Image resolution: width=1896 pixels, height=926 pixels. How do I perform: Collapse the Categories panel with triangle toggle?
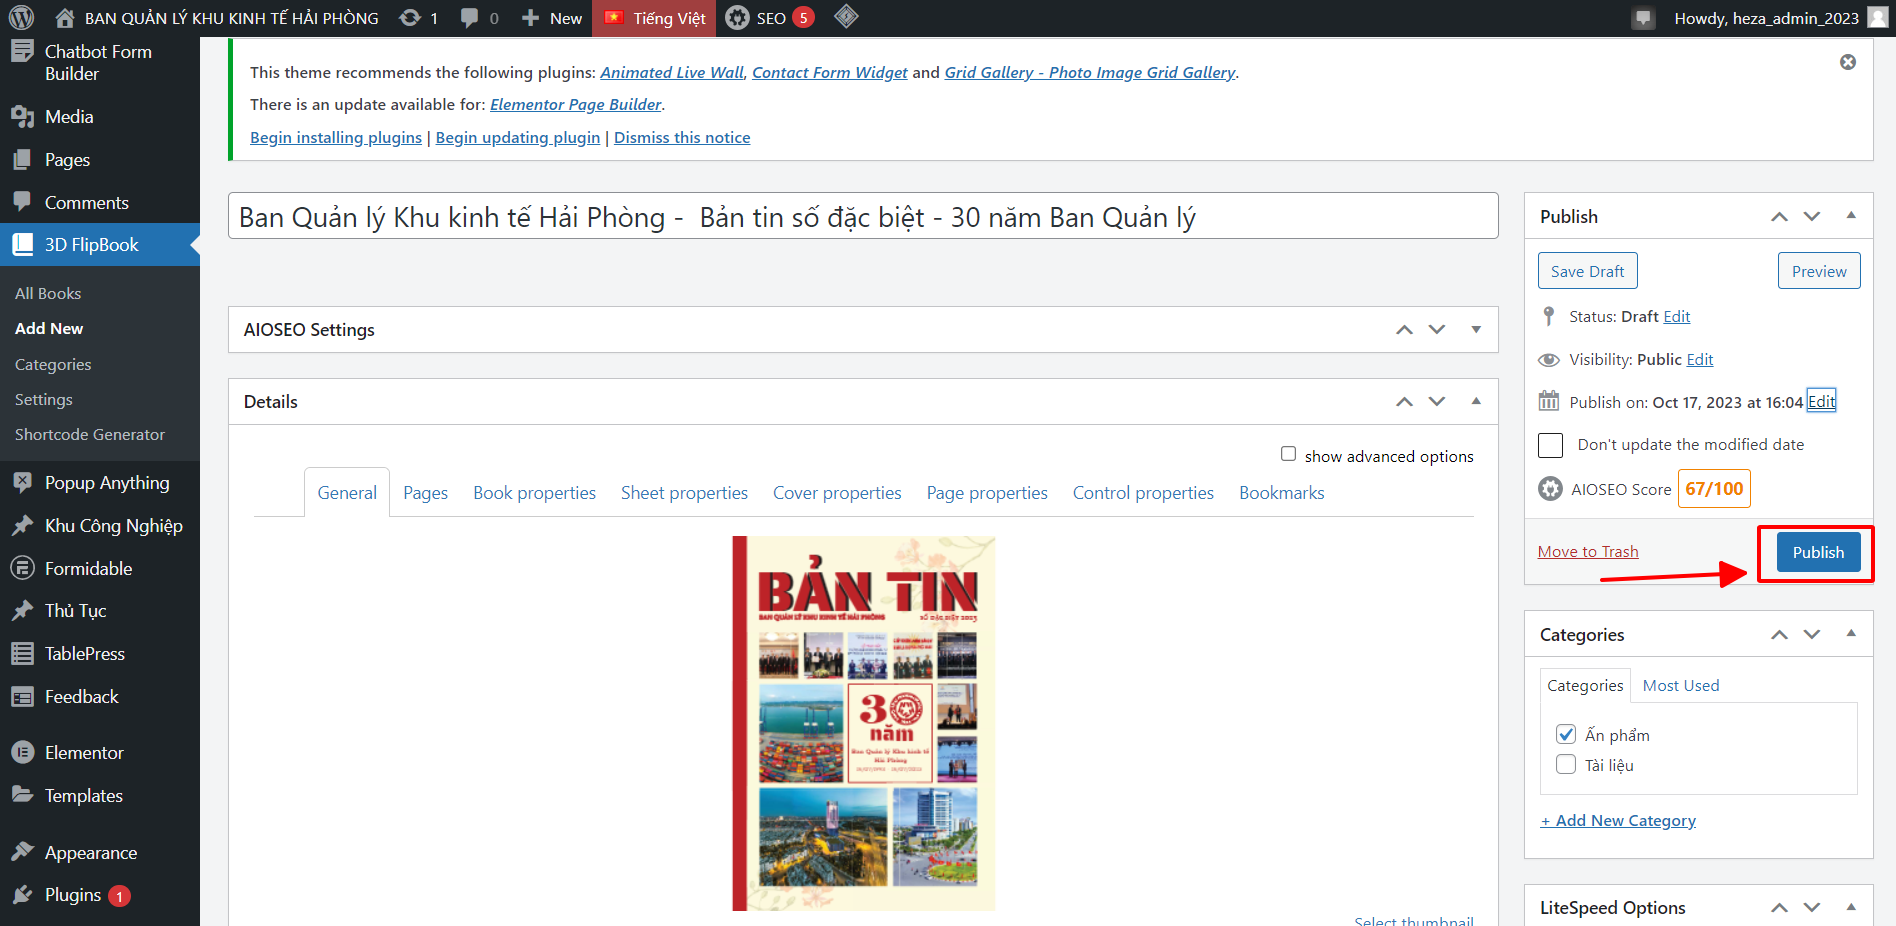(x=1851, y=634)
